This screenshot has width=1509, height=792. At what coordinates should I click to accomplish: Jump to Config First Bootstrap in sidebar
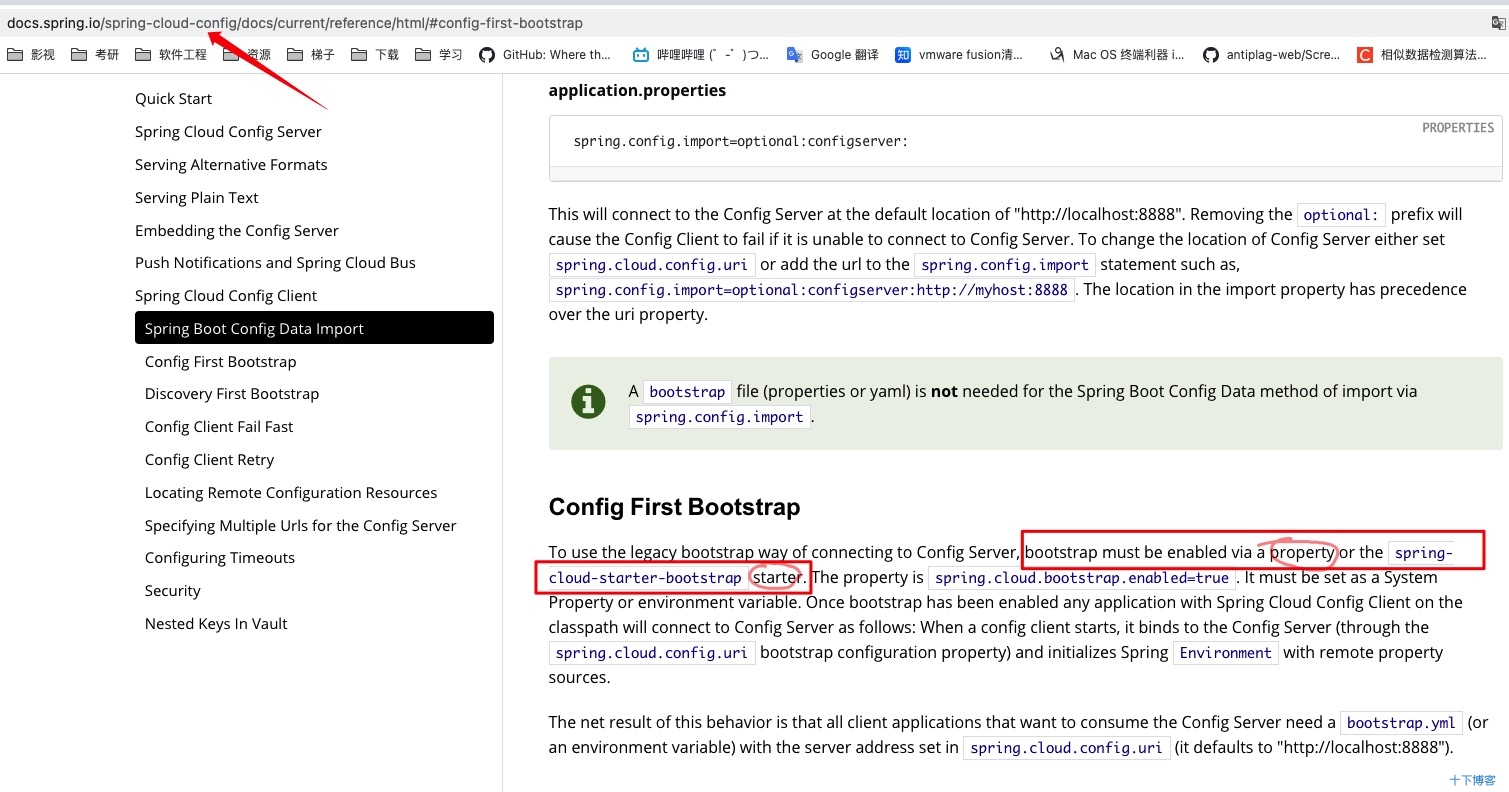click(x=220, y=361)
